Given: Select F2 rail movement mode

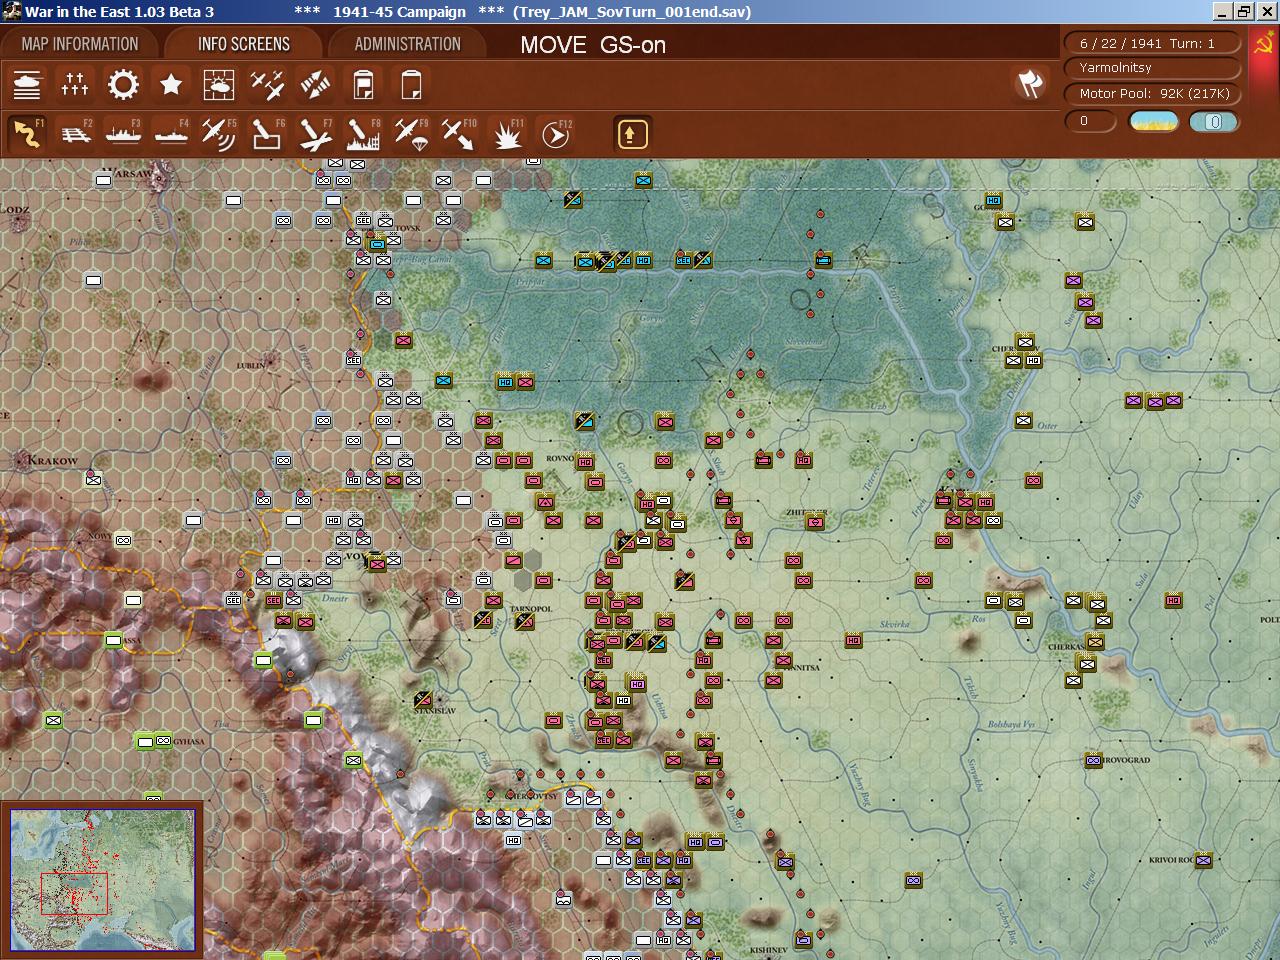Looking at the screenshot, I should (x=75, y=133).
